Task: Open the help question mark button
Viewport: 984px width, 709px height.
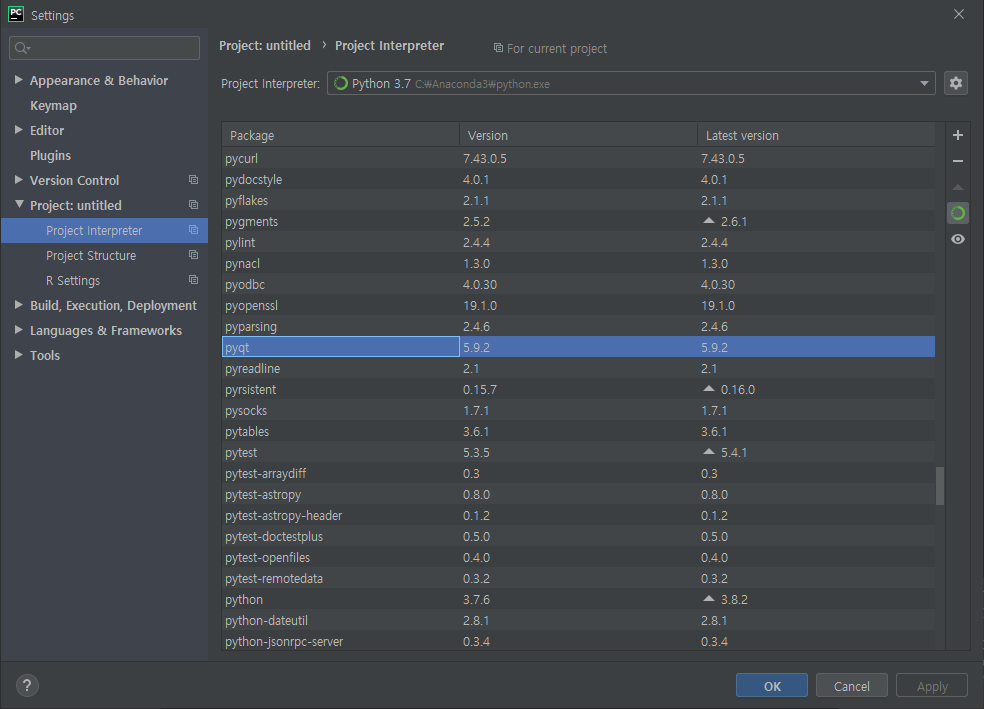Action: click(x=27, y=685)
